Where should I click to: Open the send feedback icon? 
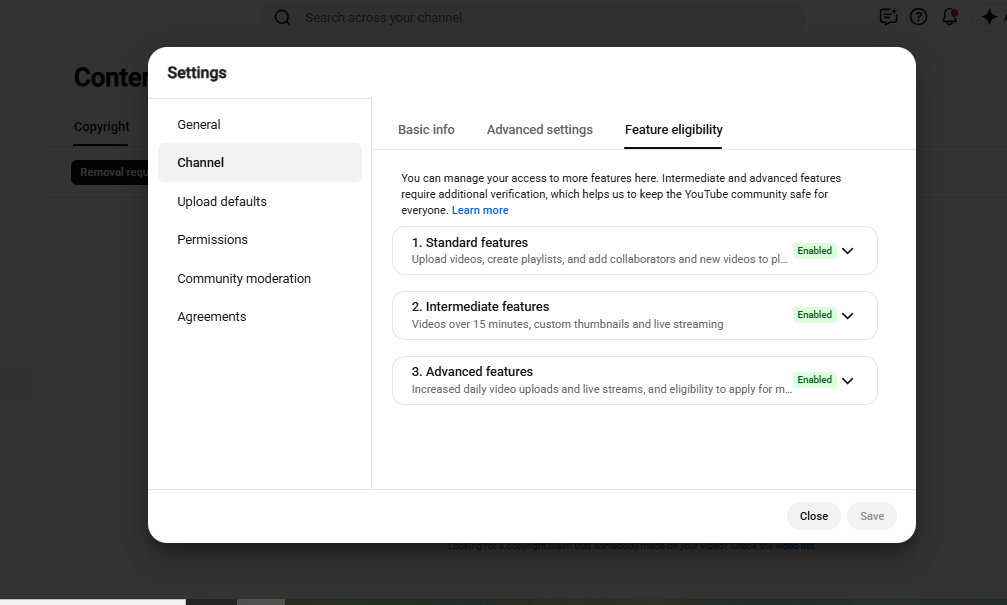tap(888, 17)
